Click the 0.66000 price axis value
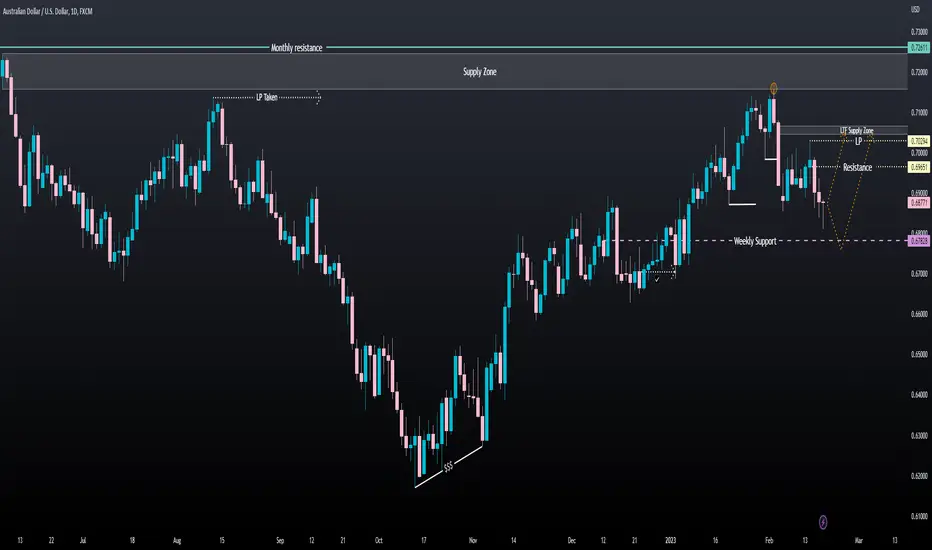The width and height of the screenshot is (932, 550). tap(920, 314)
